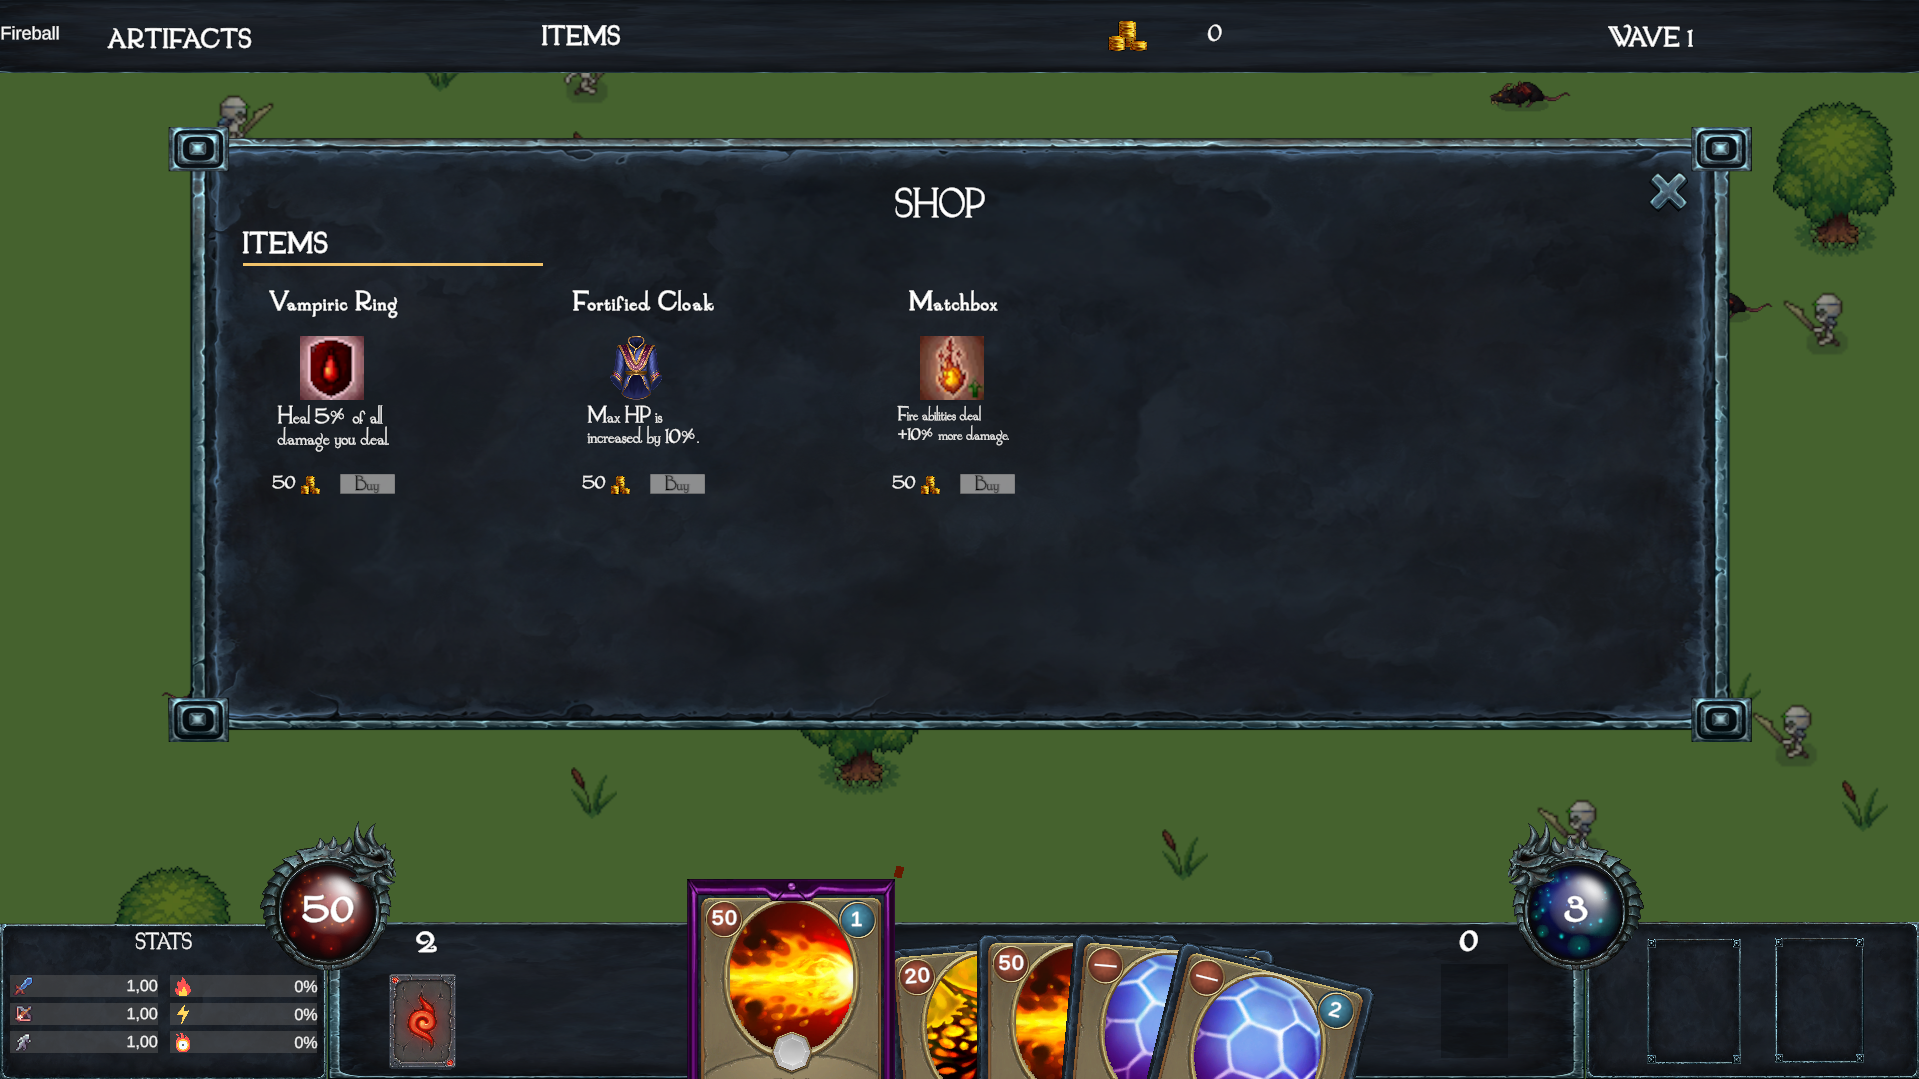The image size is (1919, 1079).
Task: Buy the Matchbox
Action: click(987, 484)
